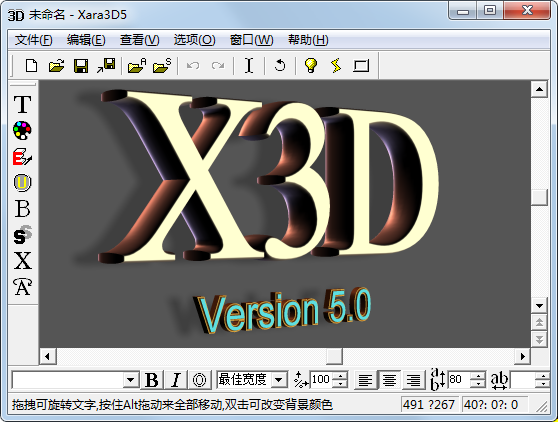
Task: Click the vertical scrollbar thumb
Action: point(539,197)
